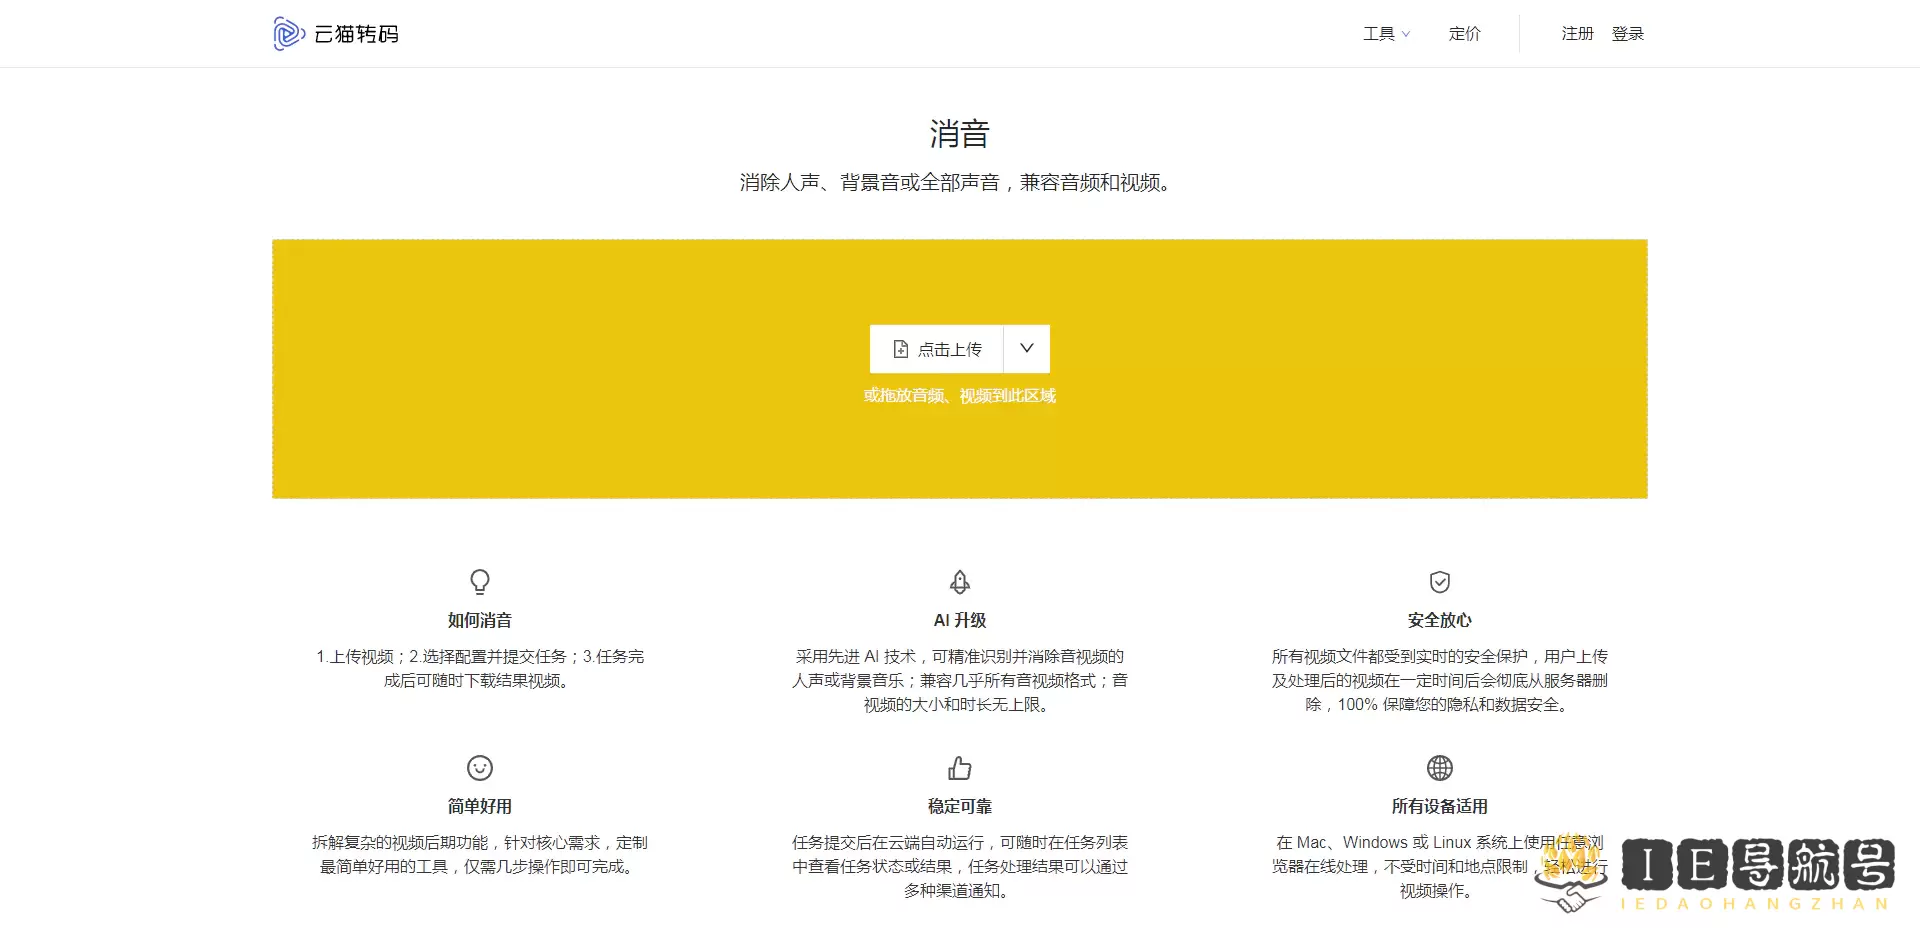This screenshot has width=1920, height=937.
Task: Click the 或拖放音频、视频到此区域 hint text
Action: tap(959, 396)
